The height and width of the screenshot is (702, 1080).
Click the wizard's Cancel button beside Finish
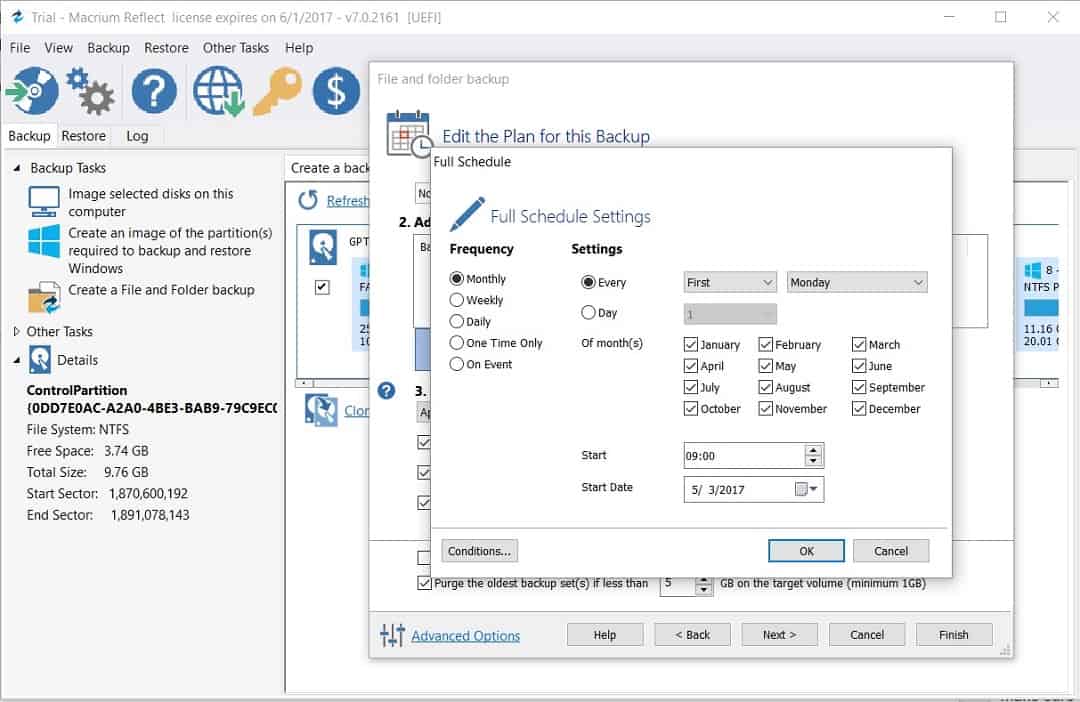[x=866, y=634]
